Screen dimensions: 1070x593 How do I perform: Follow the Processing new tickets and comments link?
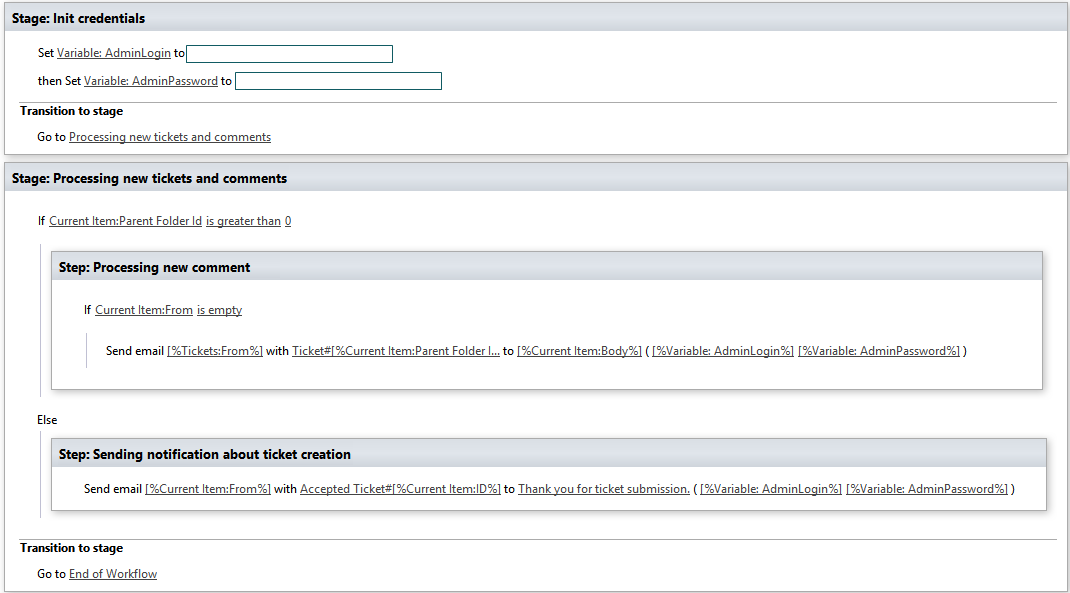(170, 136)
